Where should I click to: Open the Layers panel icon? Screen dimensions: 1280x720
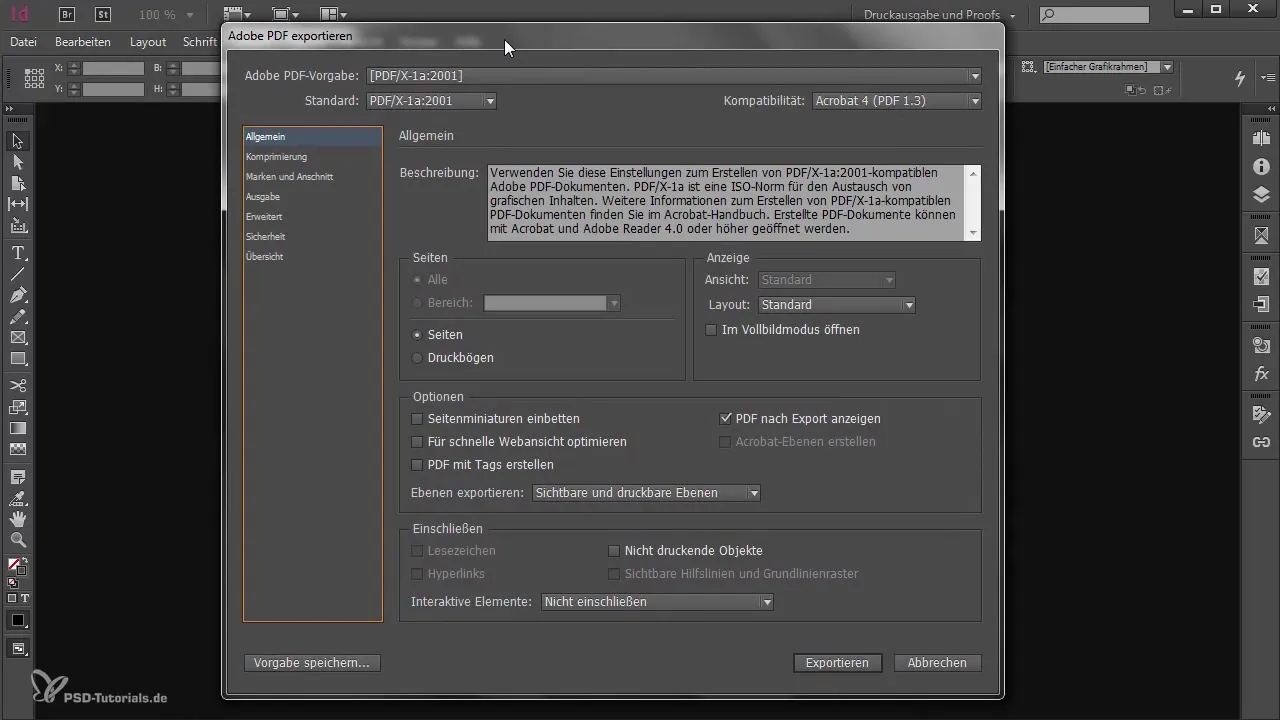coord(1261,194)
